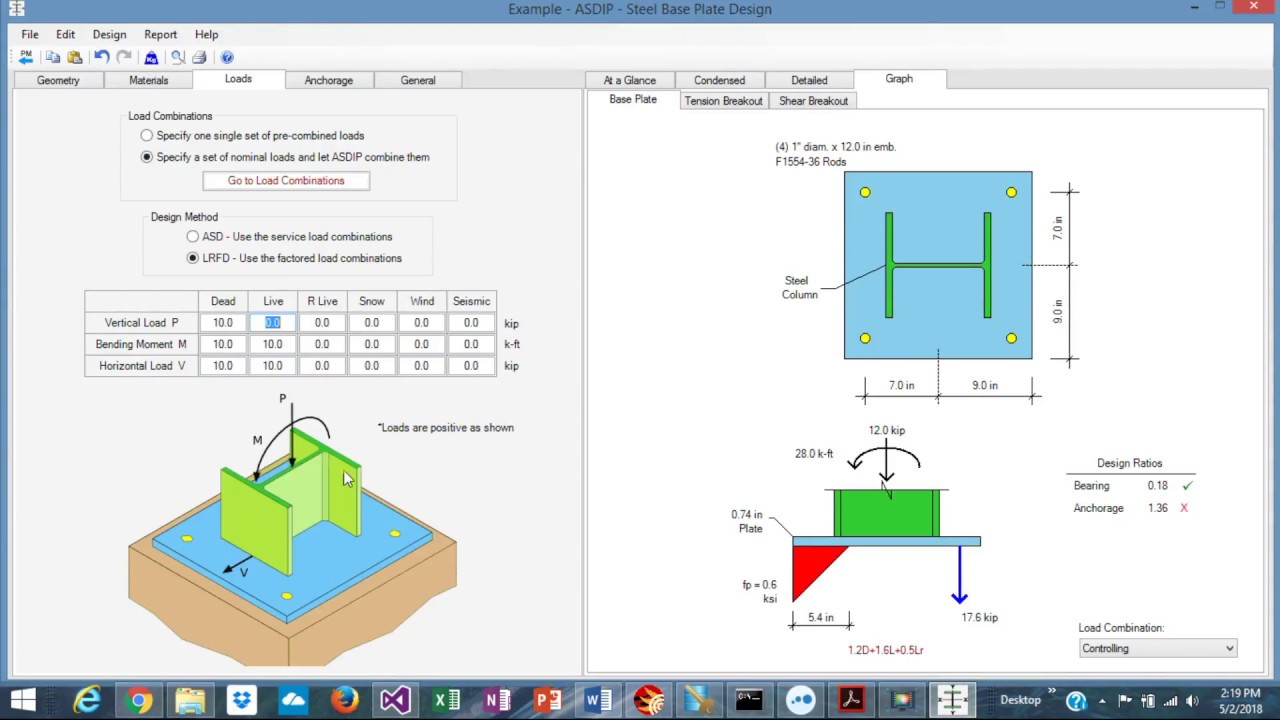Open the Help menu

point(206,34)
